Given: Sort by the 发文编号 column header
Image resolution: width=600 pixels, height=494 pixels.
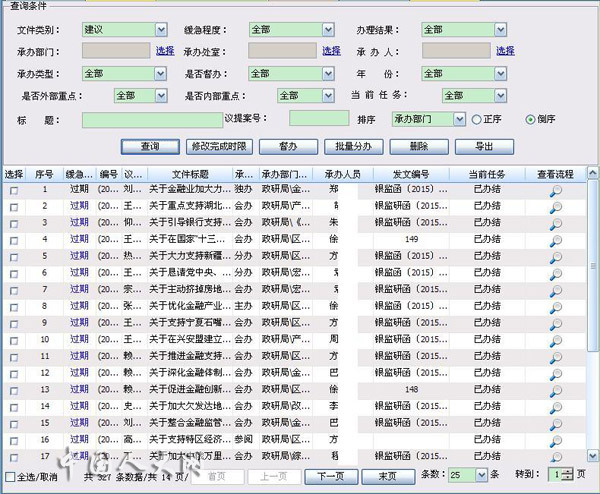Looking at the screenshot, I should click(411, 174).
